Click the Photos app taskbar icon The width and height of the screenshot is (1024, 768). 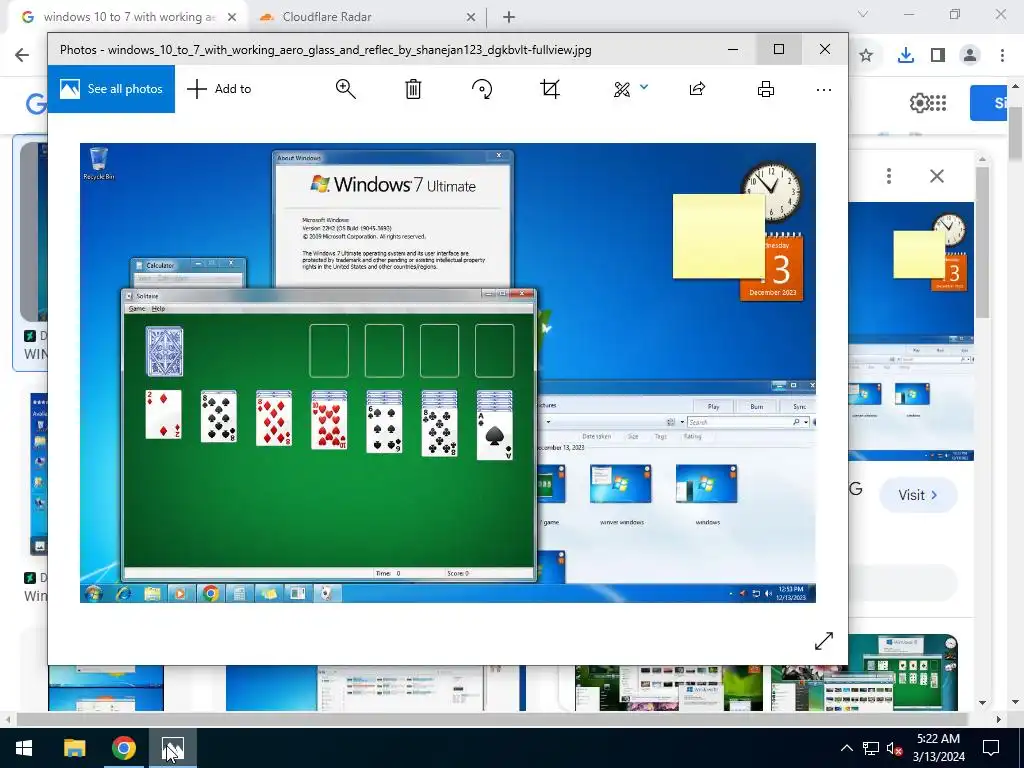point(173,748)
